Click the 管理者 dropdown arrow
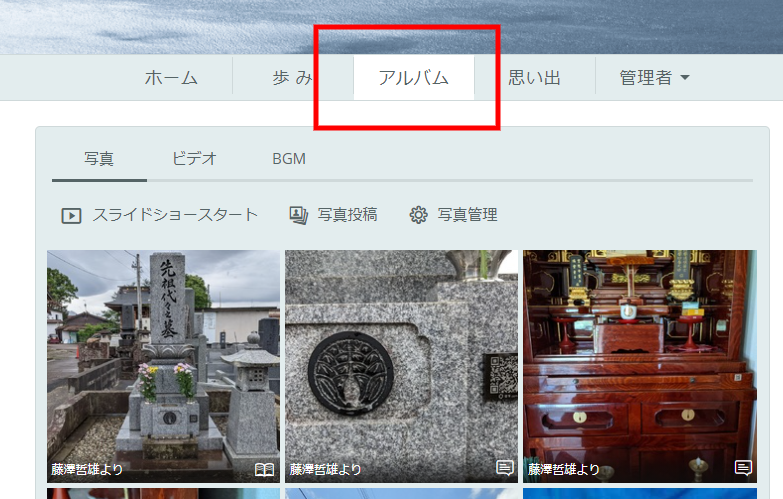The width and height of the screenshot is (783, 499). pyautogui.click(x=685, y=78)
